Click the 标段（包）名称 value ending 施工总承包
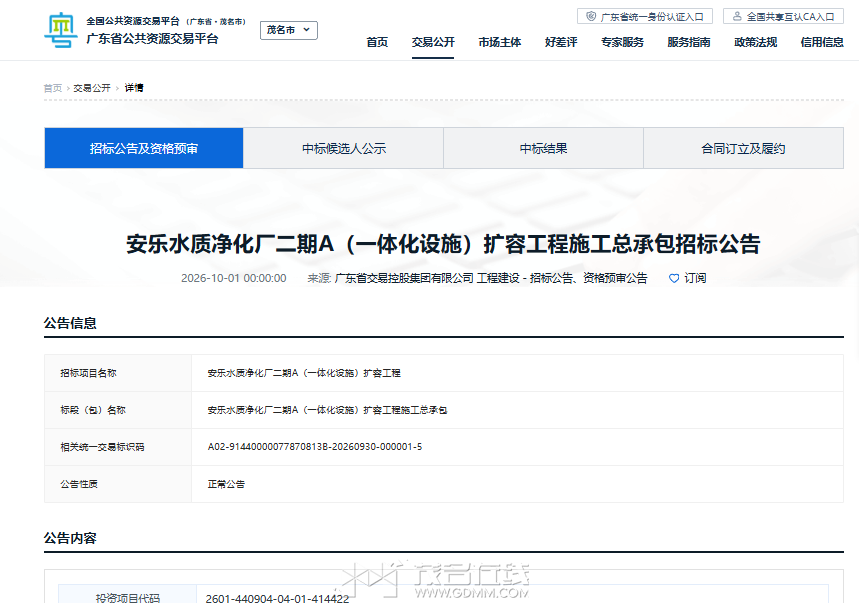This screenshot has width=859, height=603. [x=328, y=410]
